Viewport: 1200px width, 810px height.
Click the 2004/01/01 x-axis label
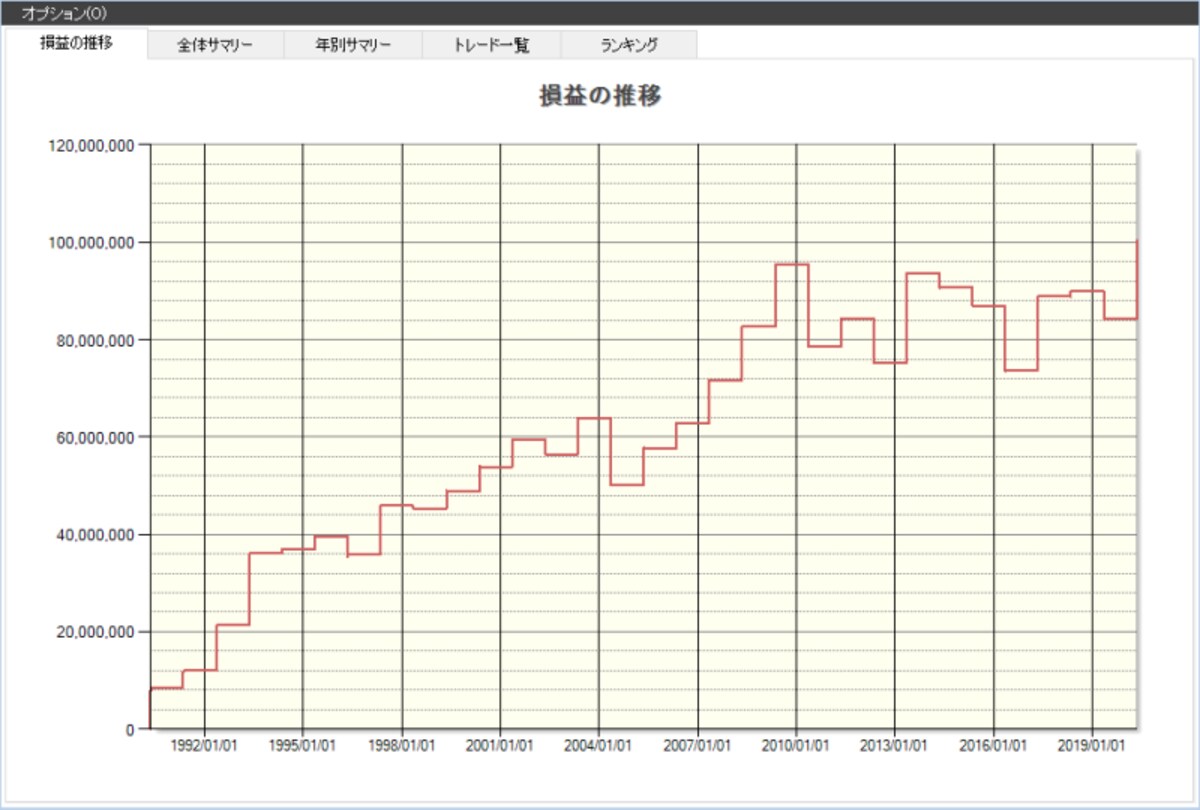tap(599, 745)
